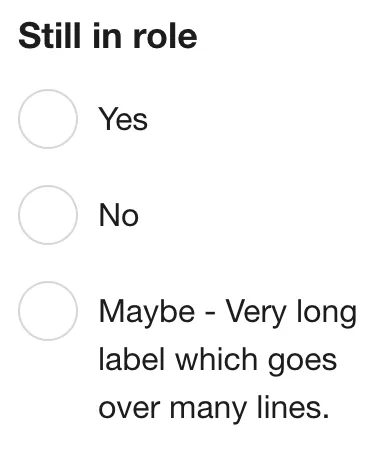
Task: Select the No radio button
Action: point(48,215)
